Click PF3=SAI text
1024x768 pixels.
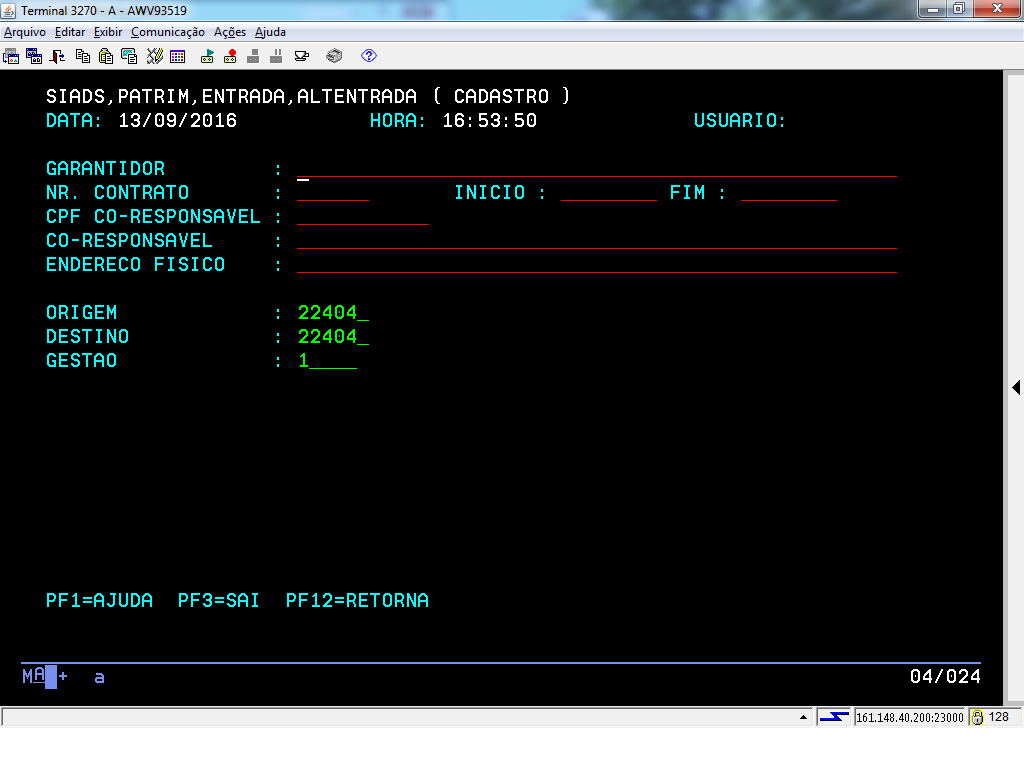(x=219, y=601)
